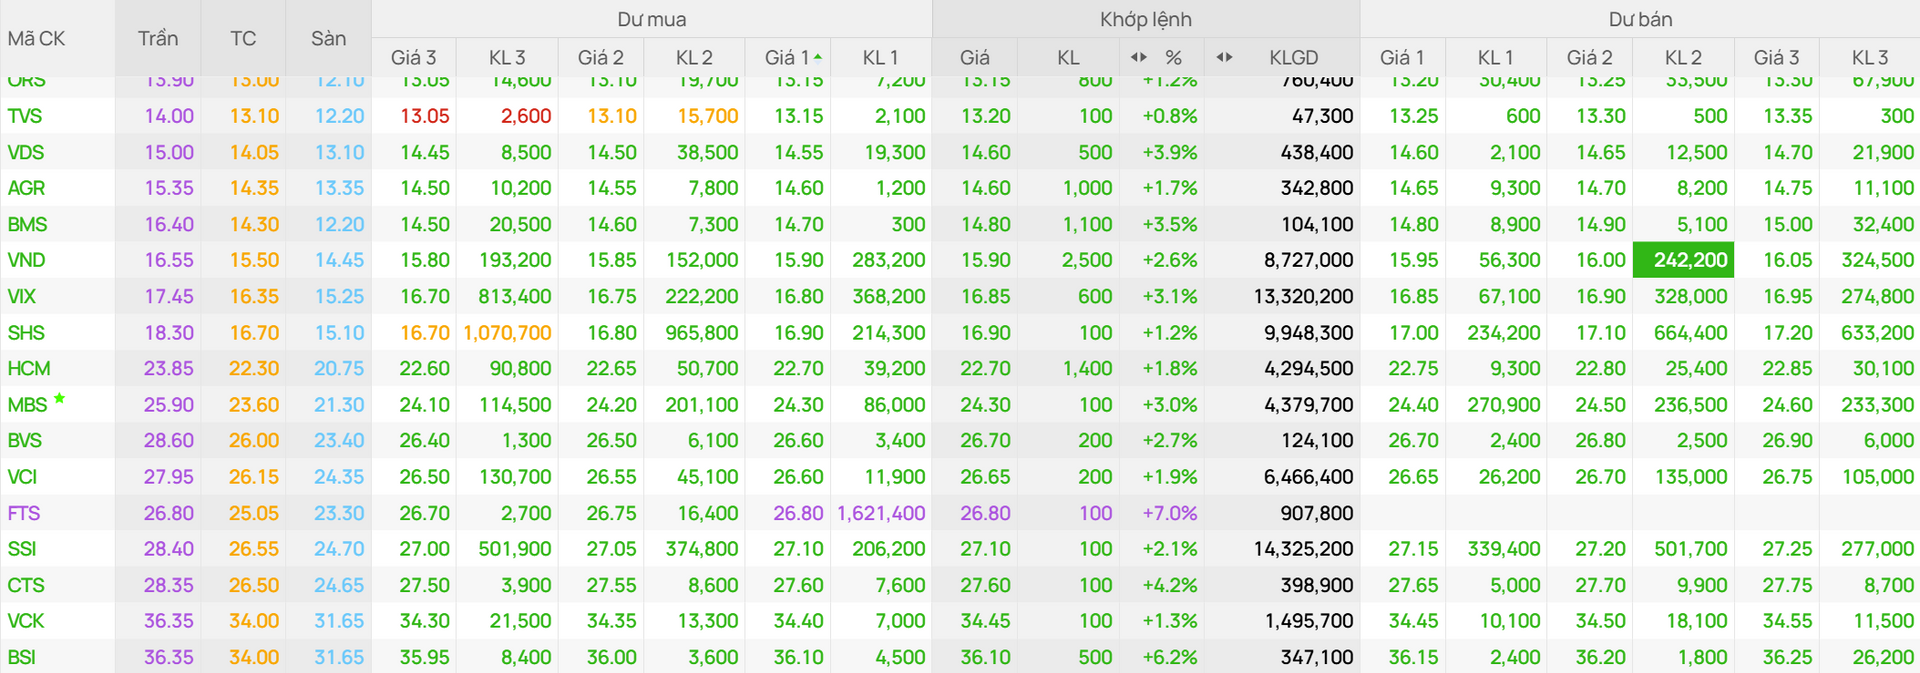Image resolution: width=1920 pixels, height=673 pixels.
Task: Click the Giá 3 header under Dư mua
Action: click(x=413, y=57)
